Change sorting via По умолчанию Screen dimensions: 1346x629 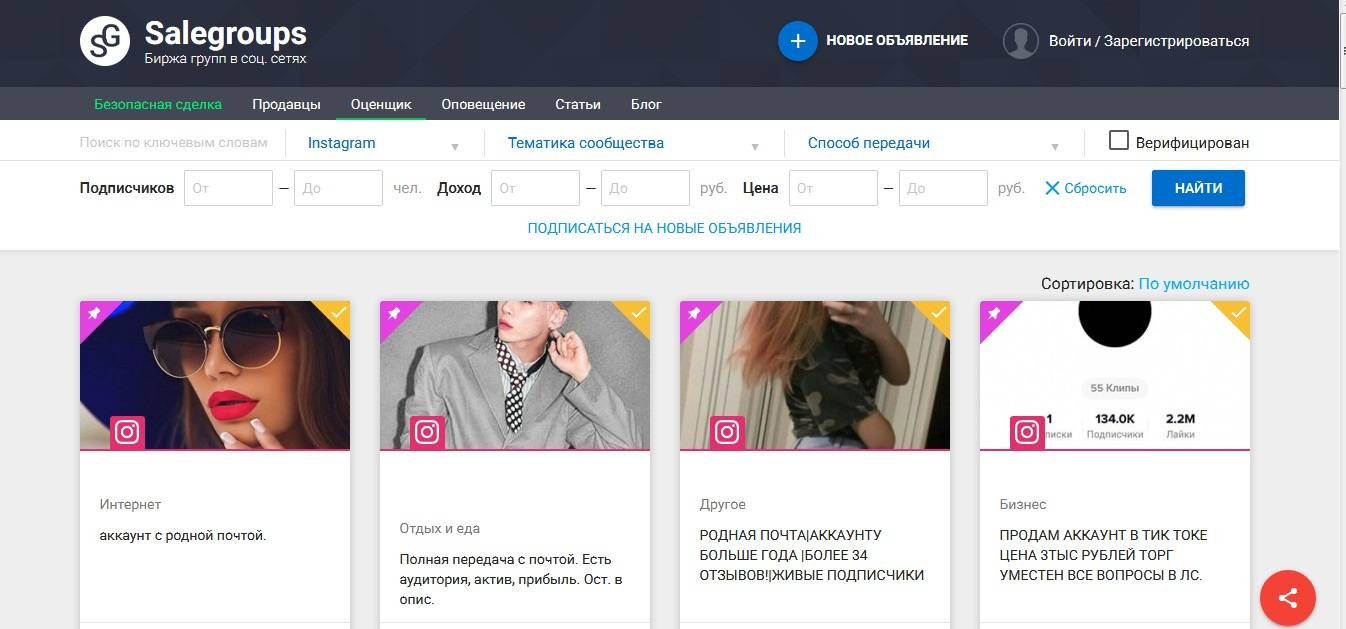(1193, 284)
